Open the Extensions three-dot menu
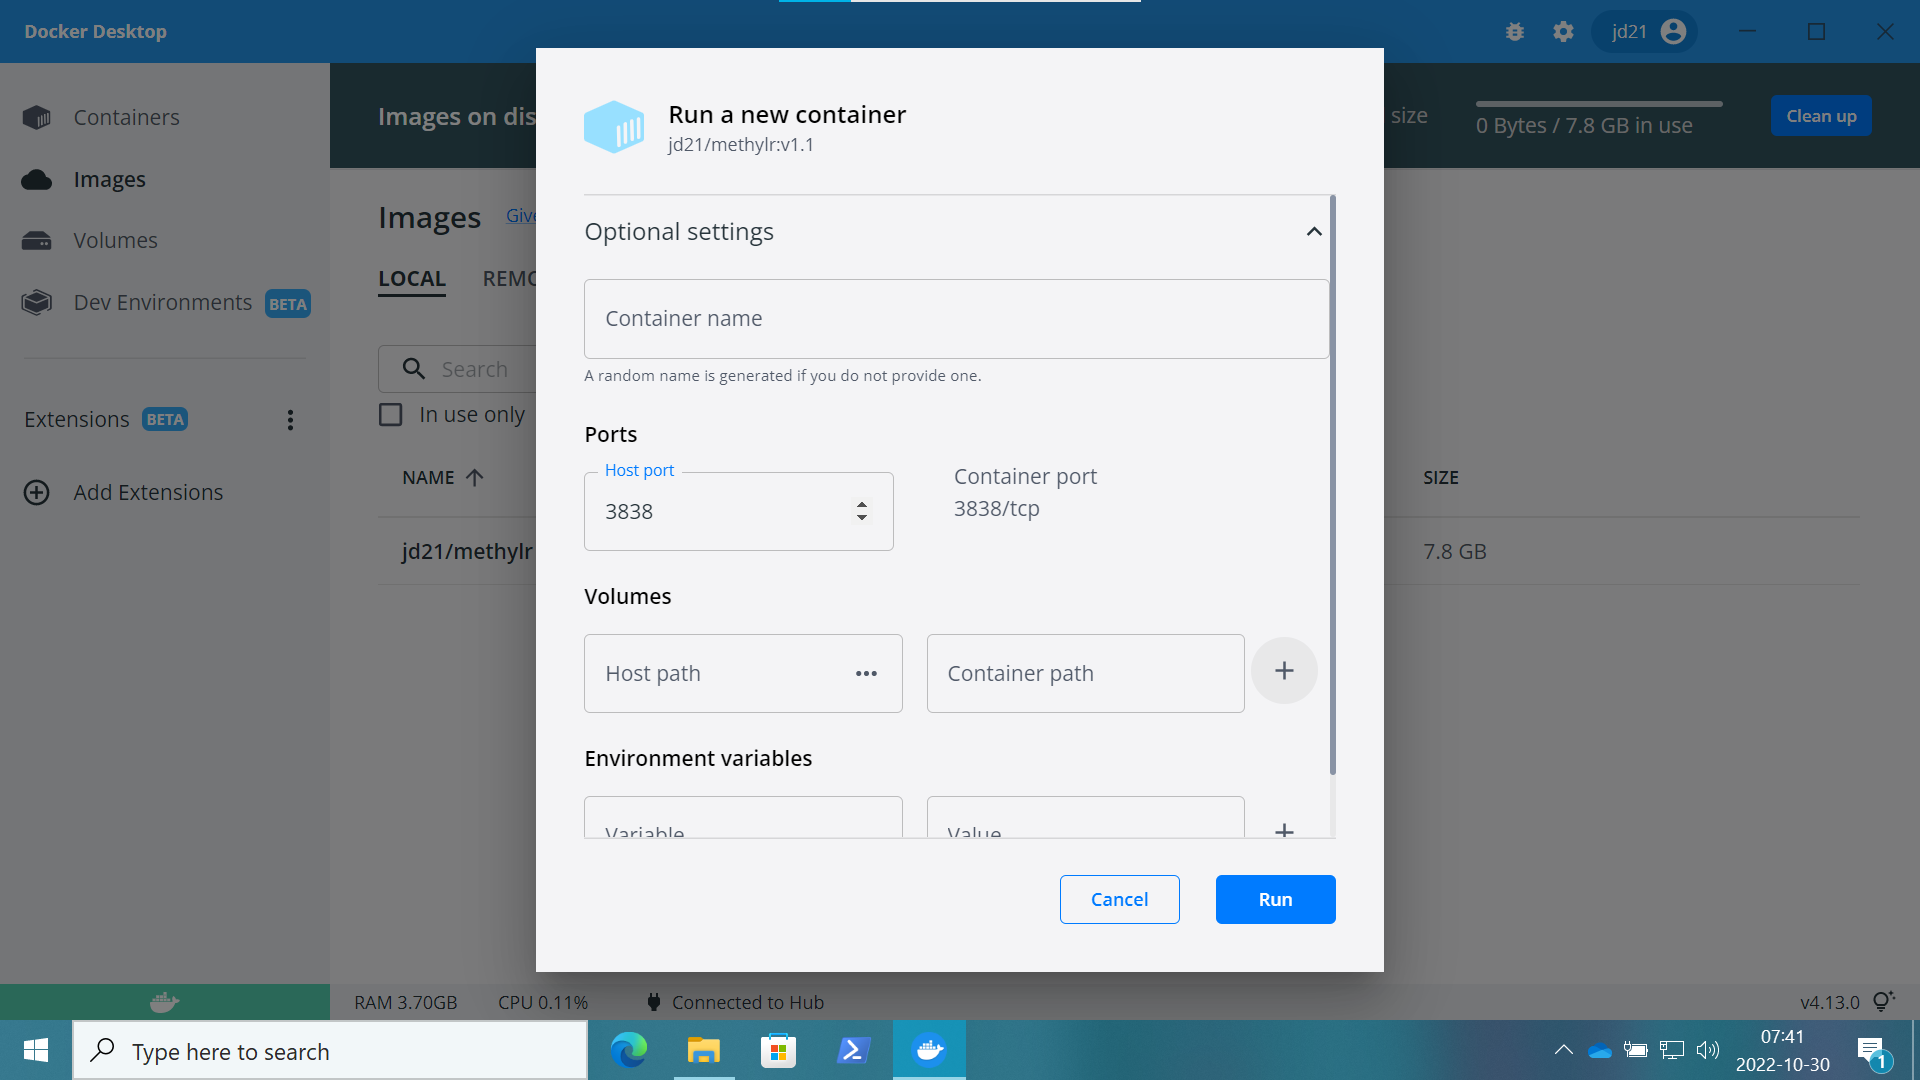Viewport: 1920px width, 1080px height. [290, 420]
